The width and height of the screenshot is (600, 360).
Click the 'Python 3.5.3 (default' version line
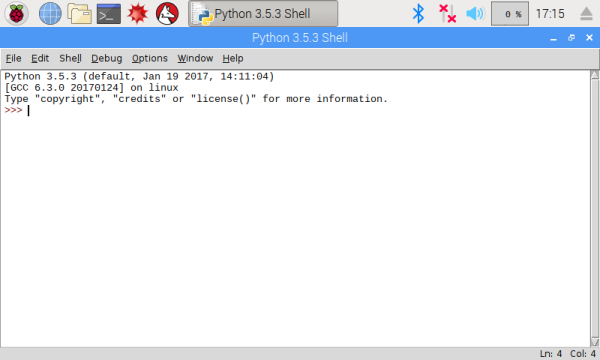[139, 77]
